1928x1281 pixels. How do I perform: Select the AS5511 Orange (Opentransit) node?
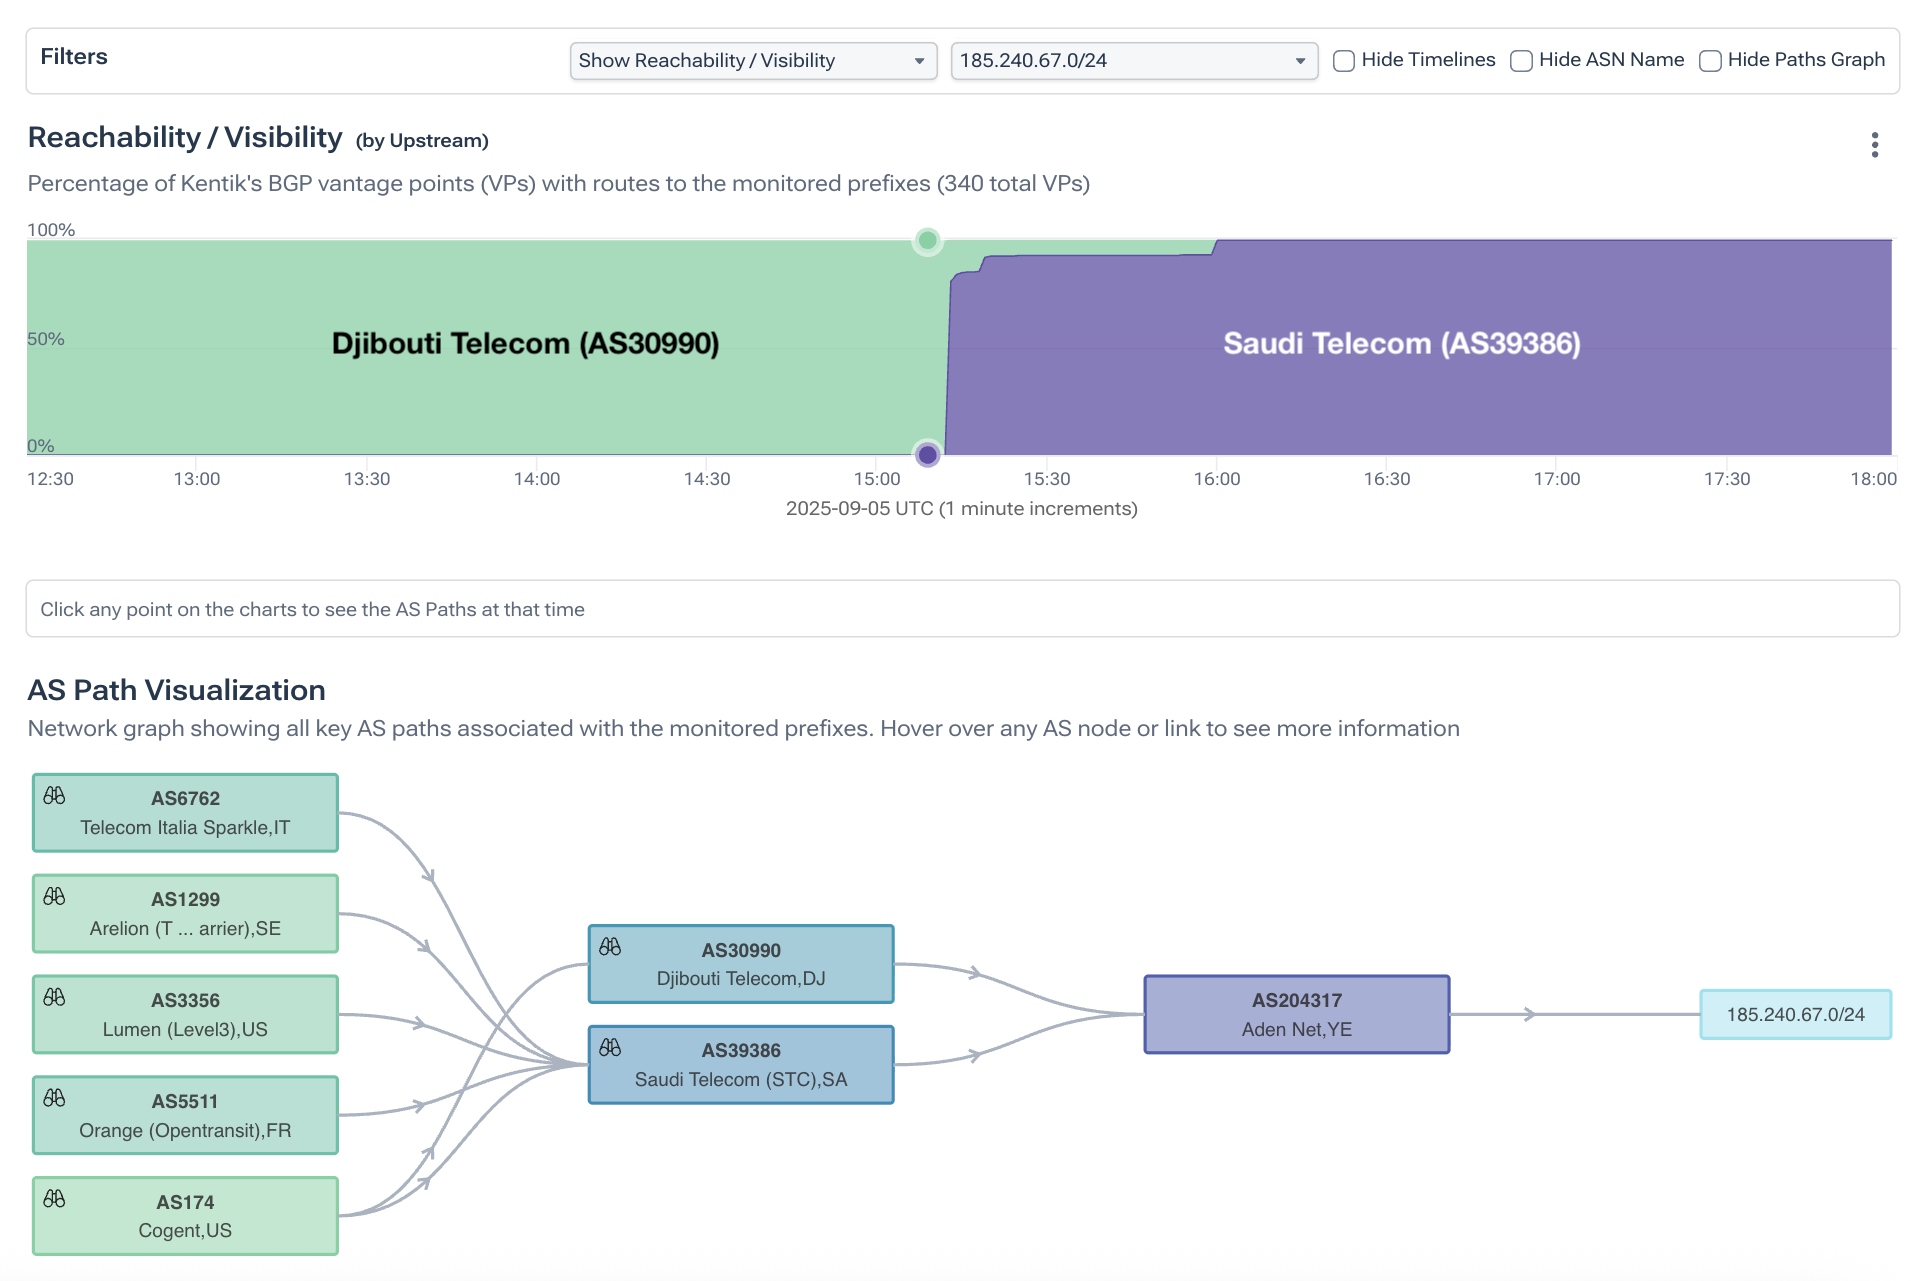click(x=185, y=1116)
